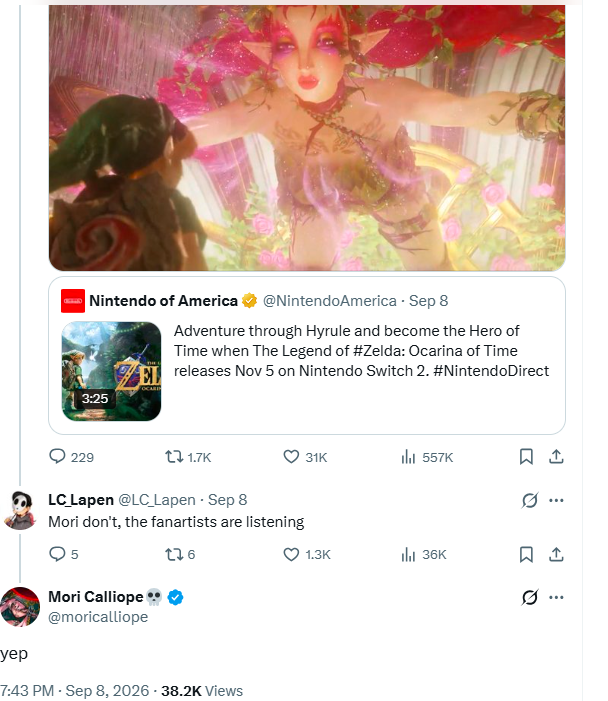Share LC_Lapen's reply
Image resolution: width=608 pixels, height=701 pixels.
point(556,554)
